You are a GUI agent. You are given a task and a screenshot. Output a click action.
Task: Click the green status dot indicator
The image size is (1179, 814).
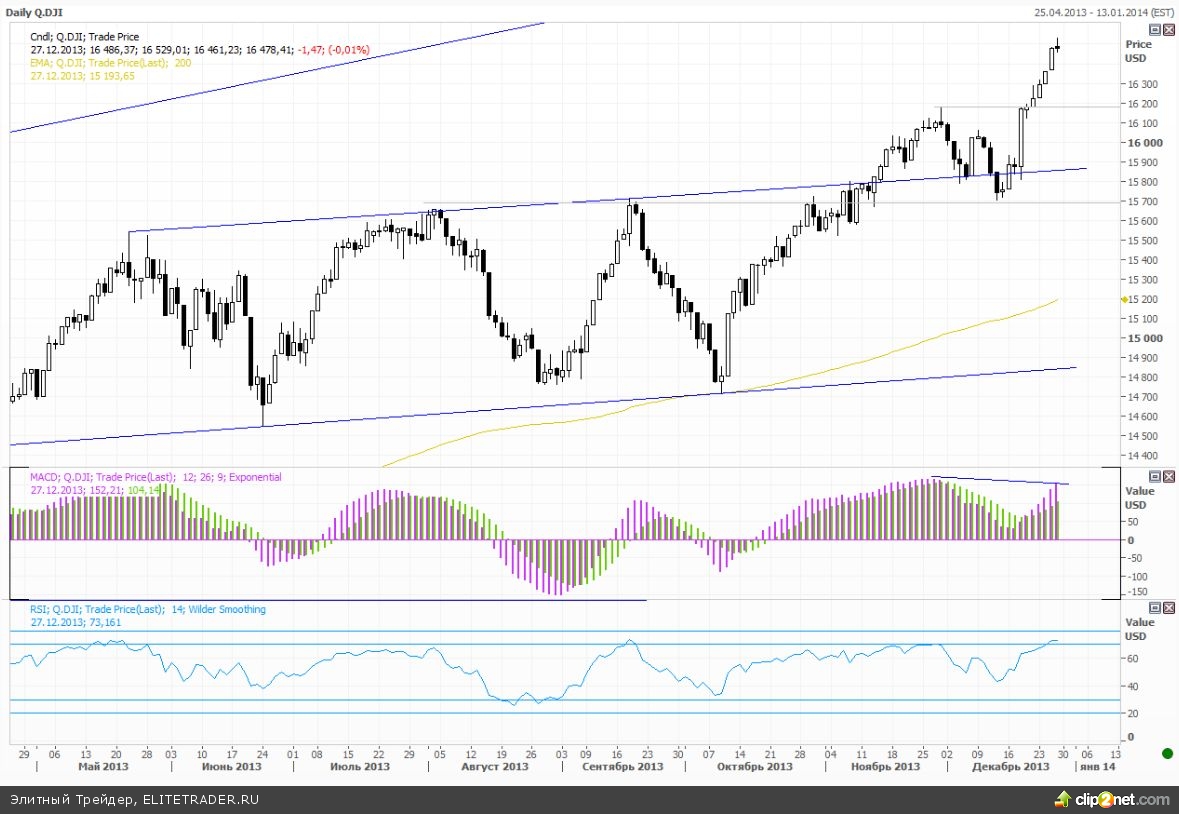[1166, 752]
